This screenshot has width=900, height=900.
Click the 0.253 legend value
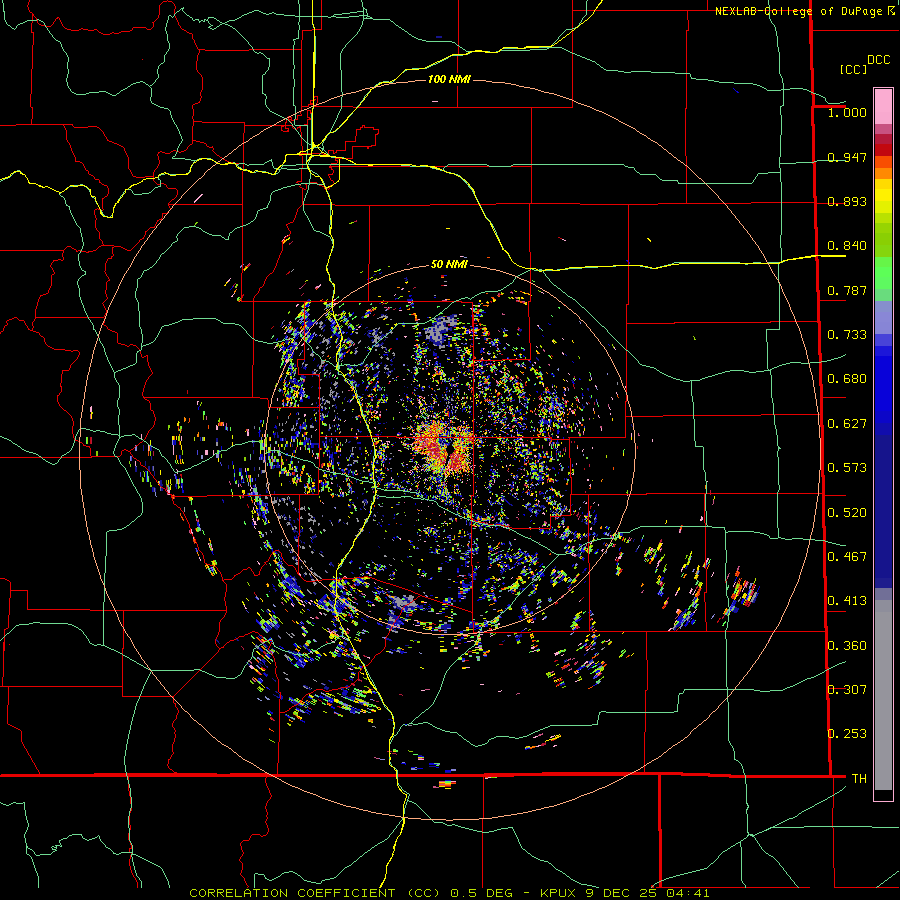tap(847, 734)
